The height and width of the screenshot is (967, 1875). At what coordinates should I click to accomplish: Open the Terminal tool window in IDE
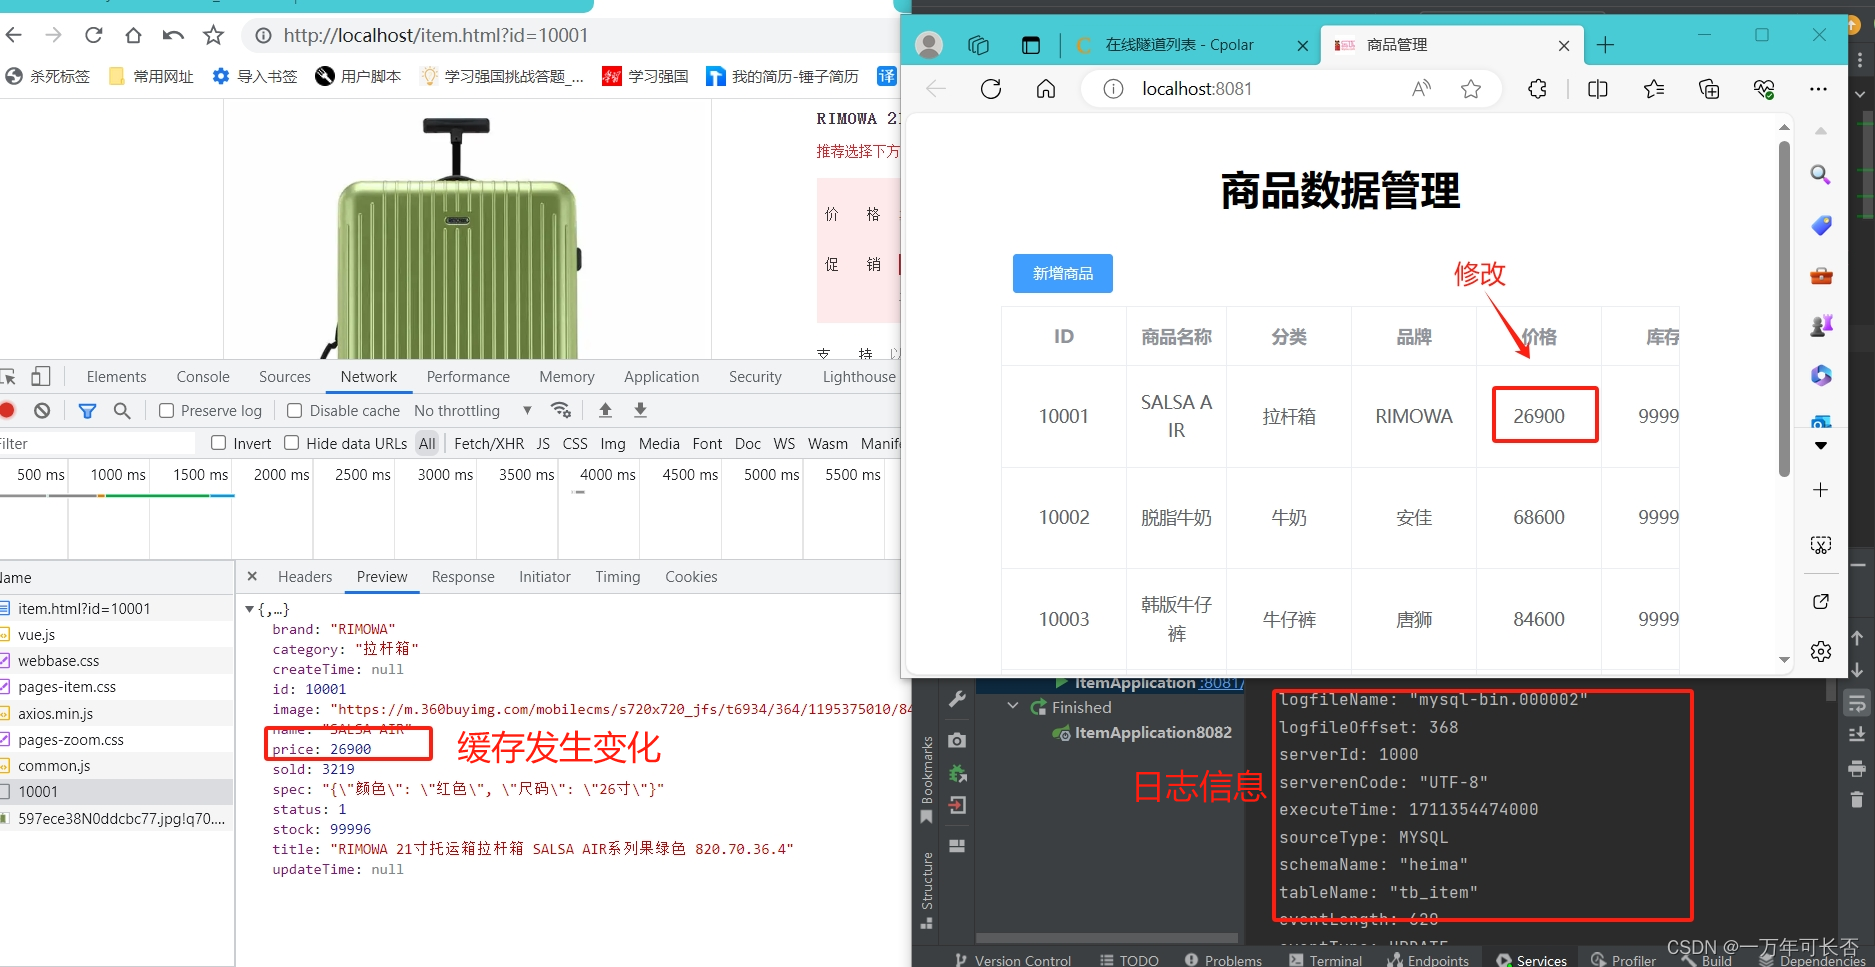point(1326,959)
